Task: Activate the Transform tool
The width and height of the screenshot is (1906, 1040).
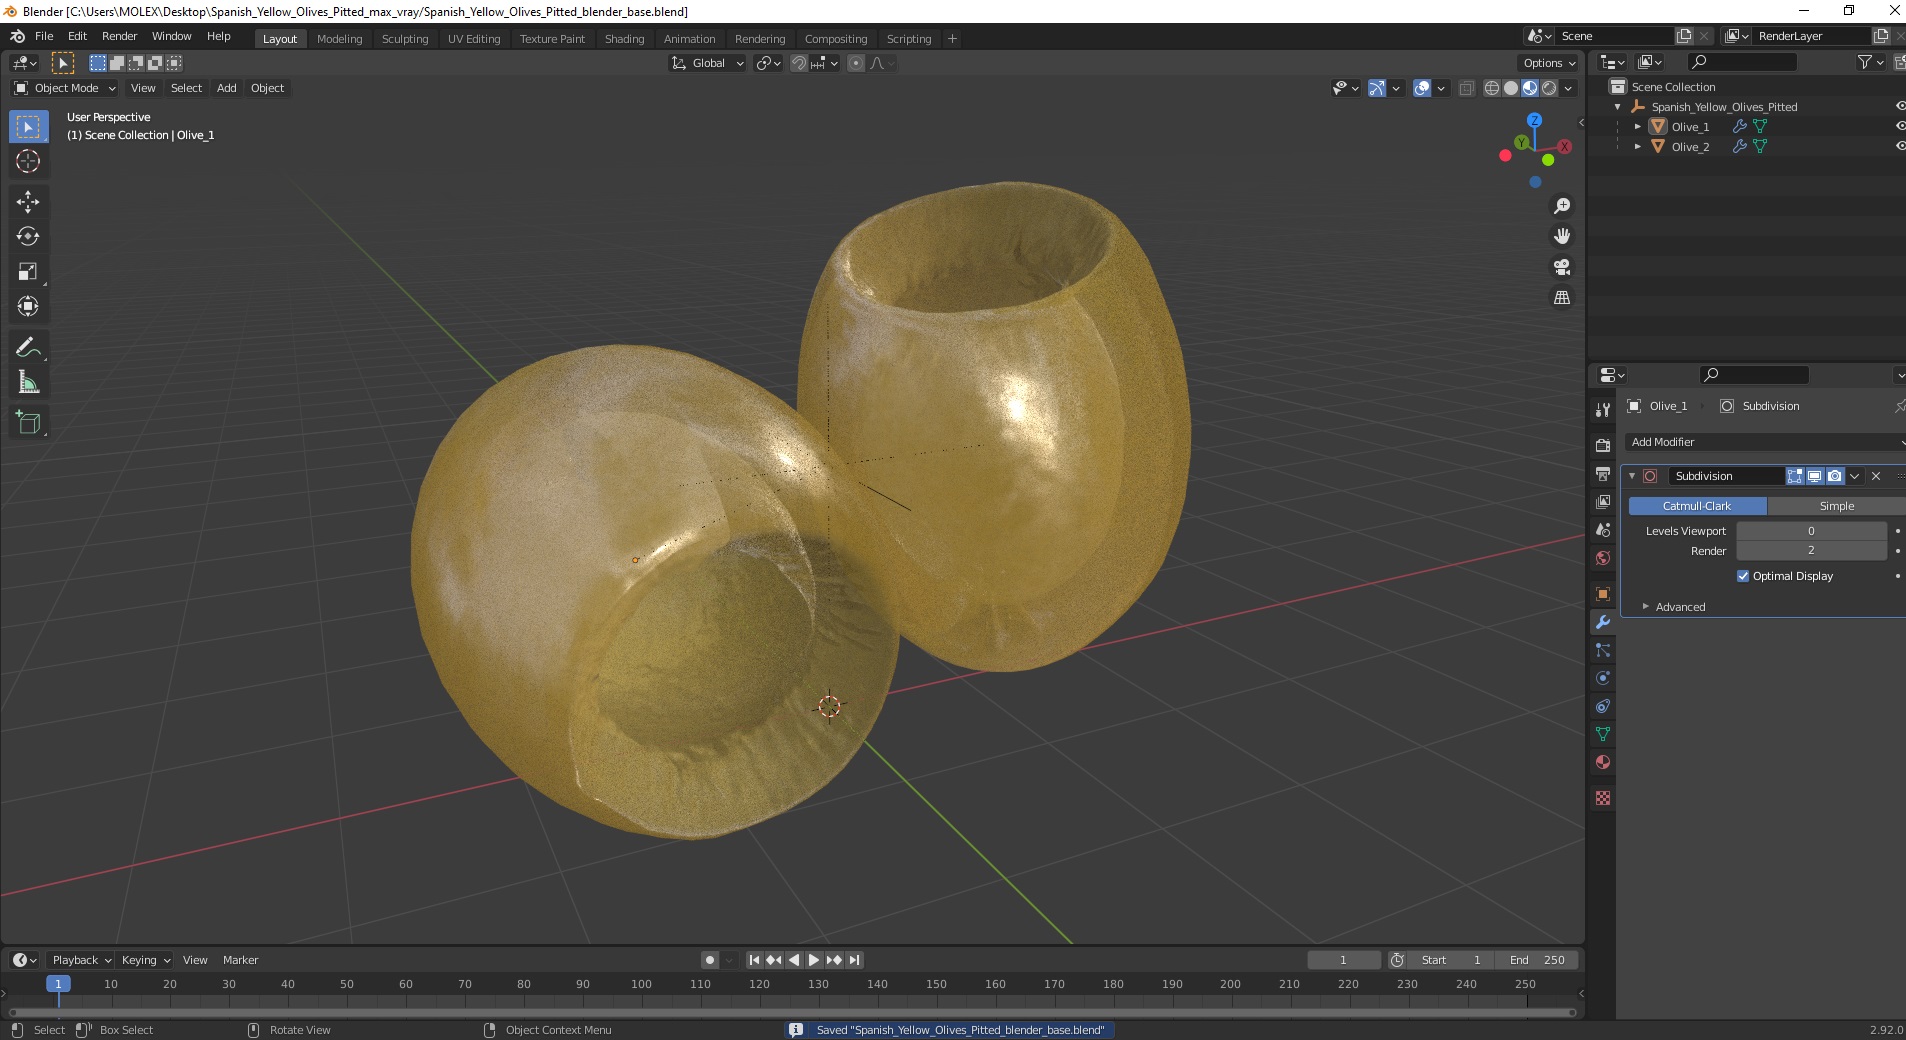Action: point(28,306)
